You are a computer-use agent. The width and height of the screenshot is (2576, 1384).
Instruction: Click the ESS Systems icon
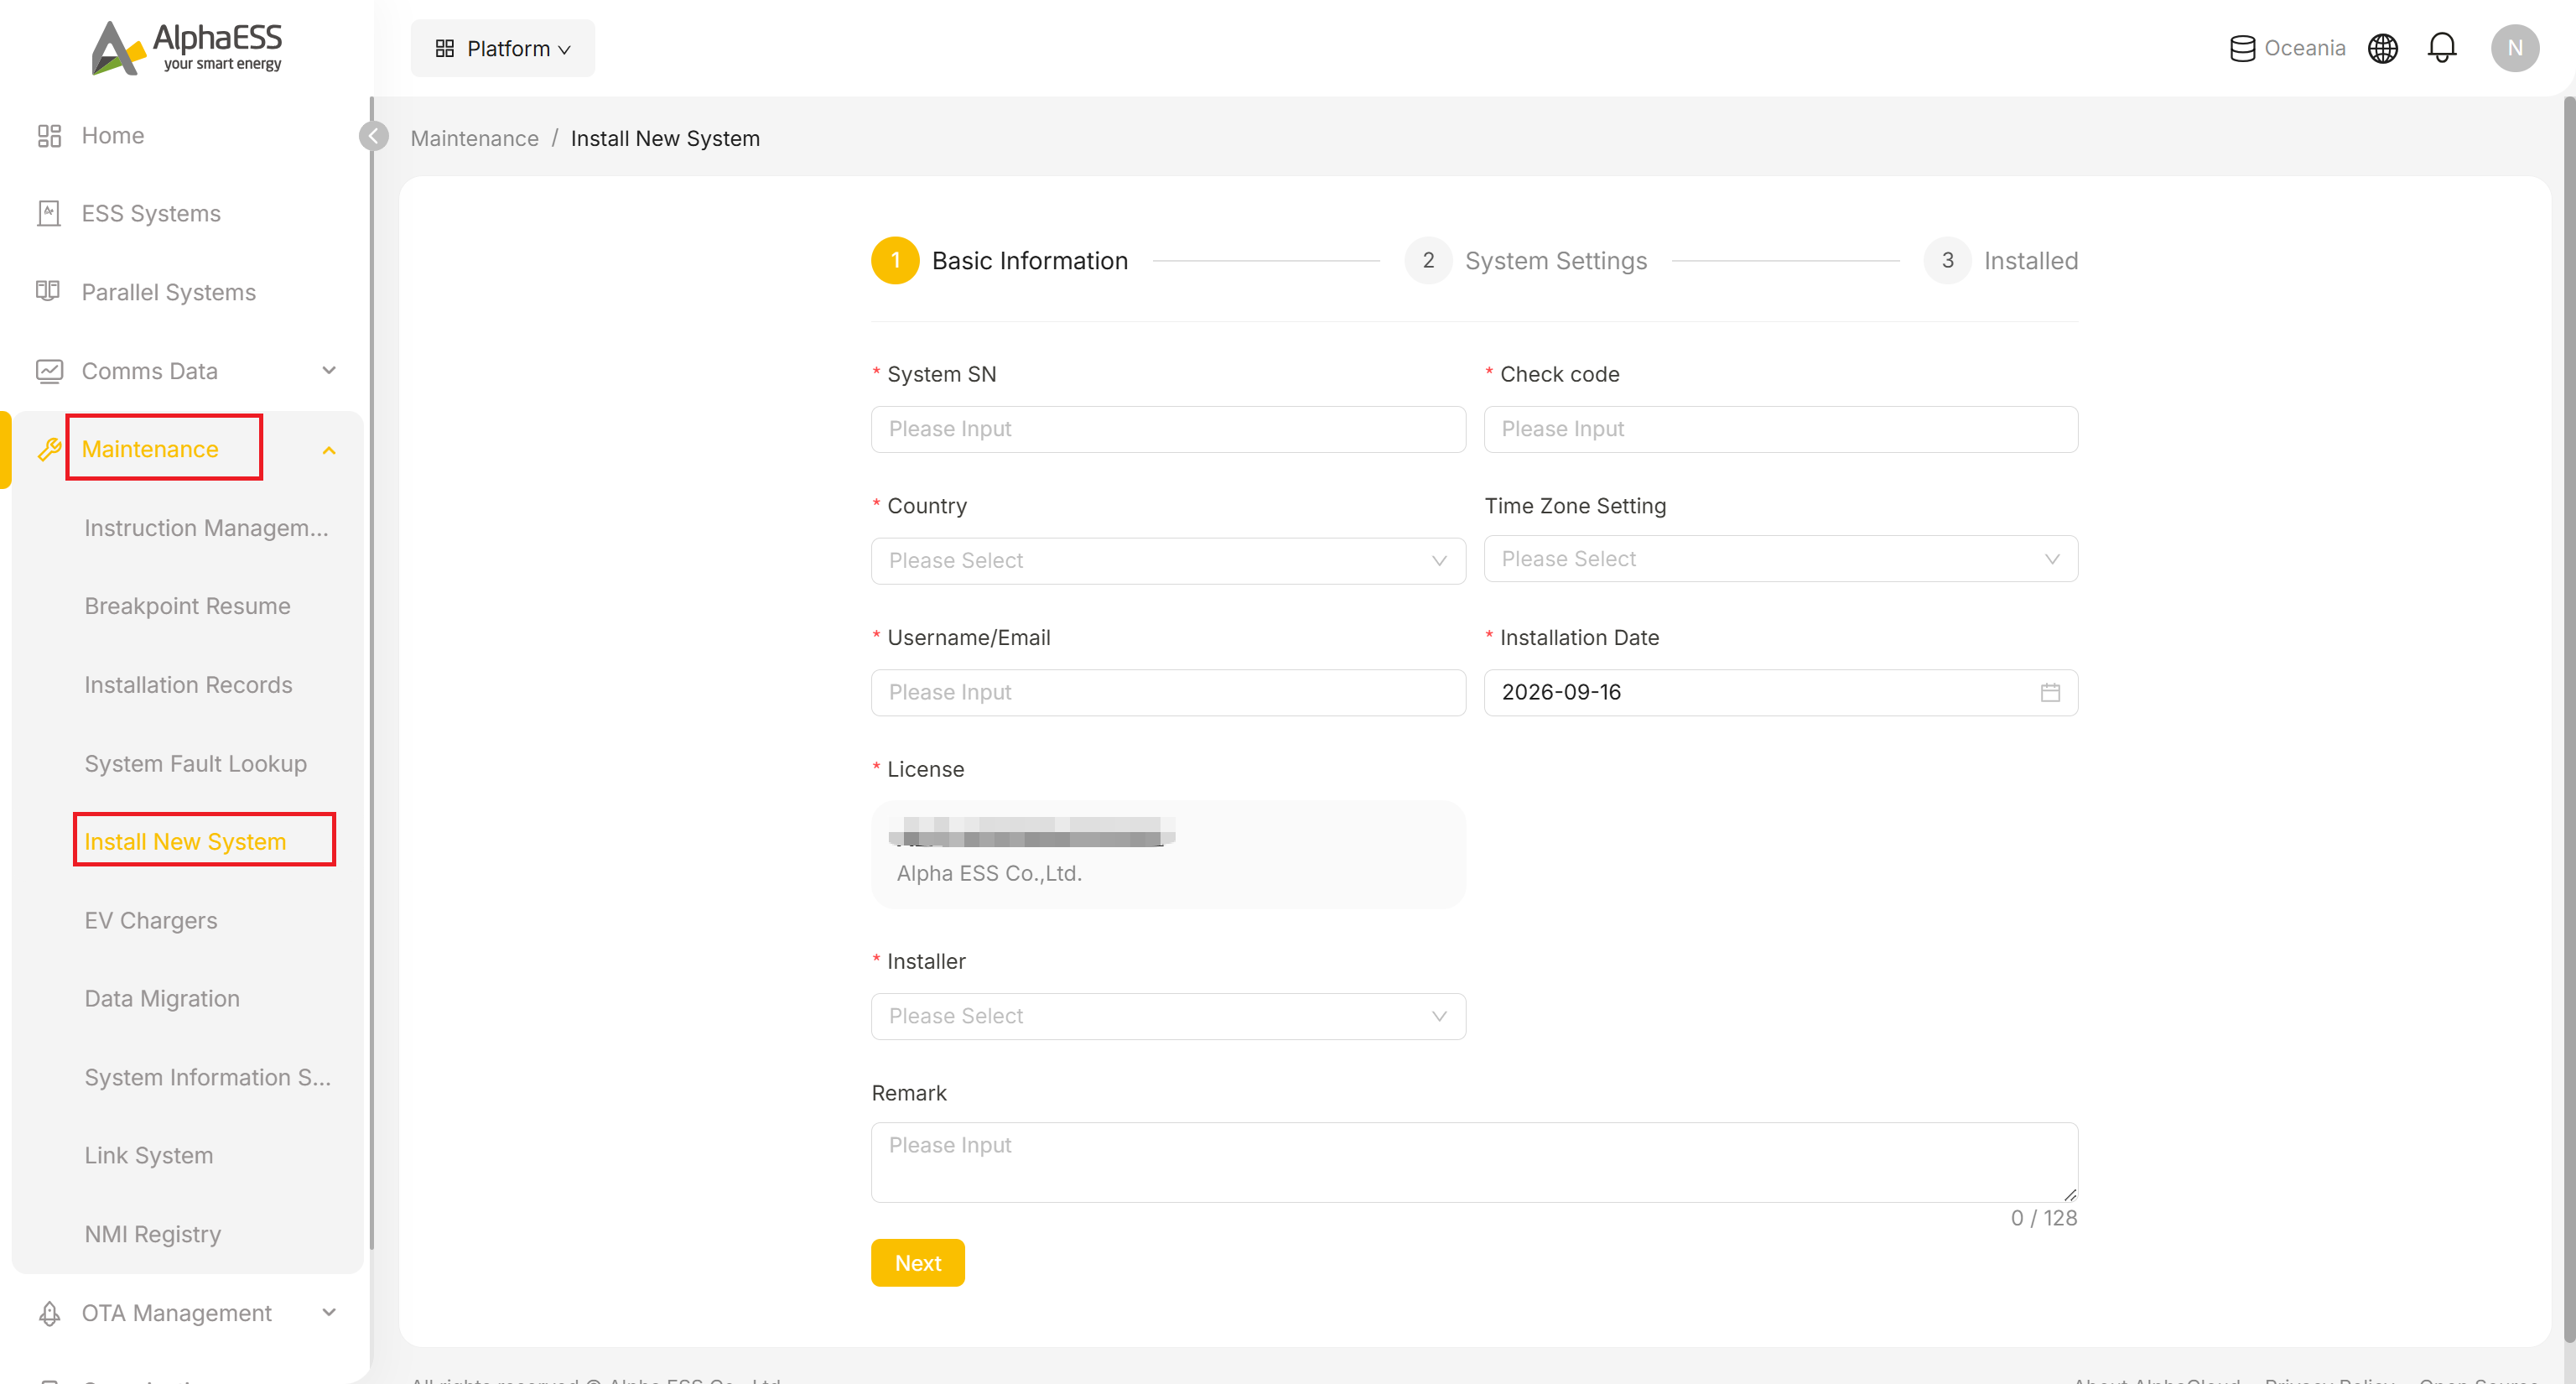click(49, 213)
